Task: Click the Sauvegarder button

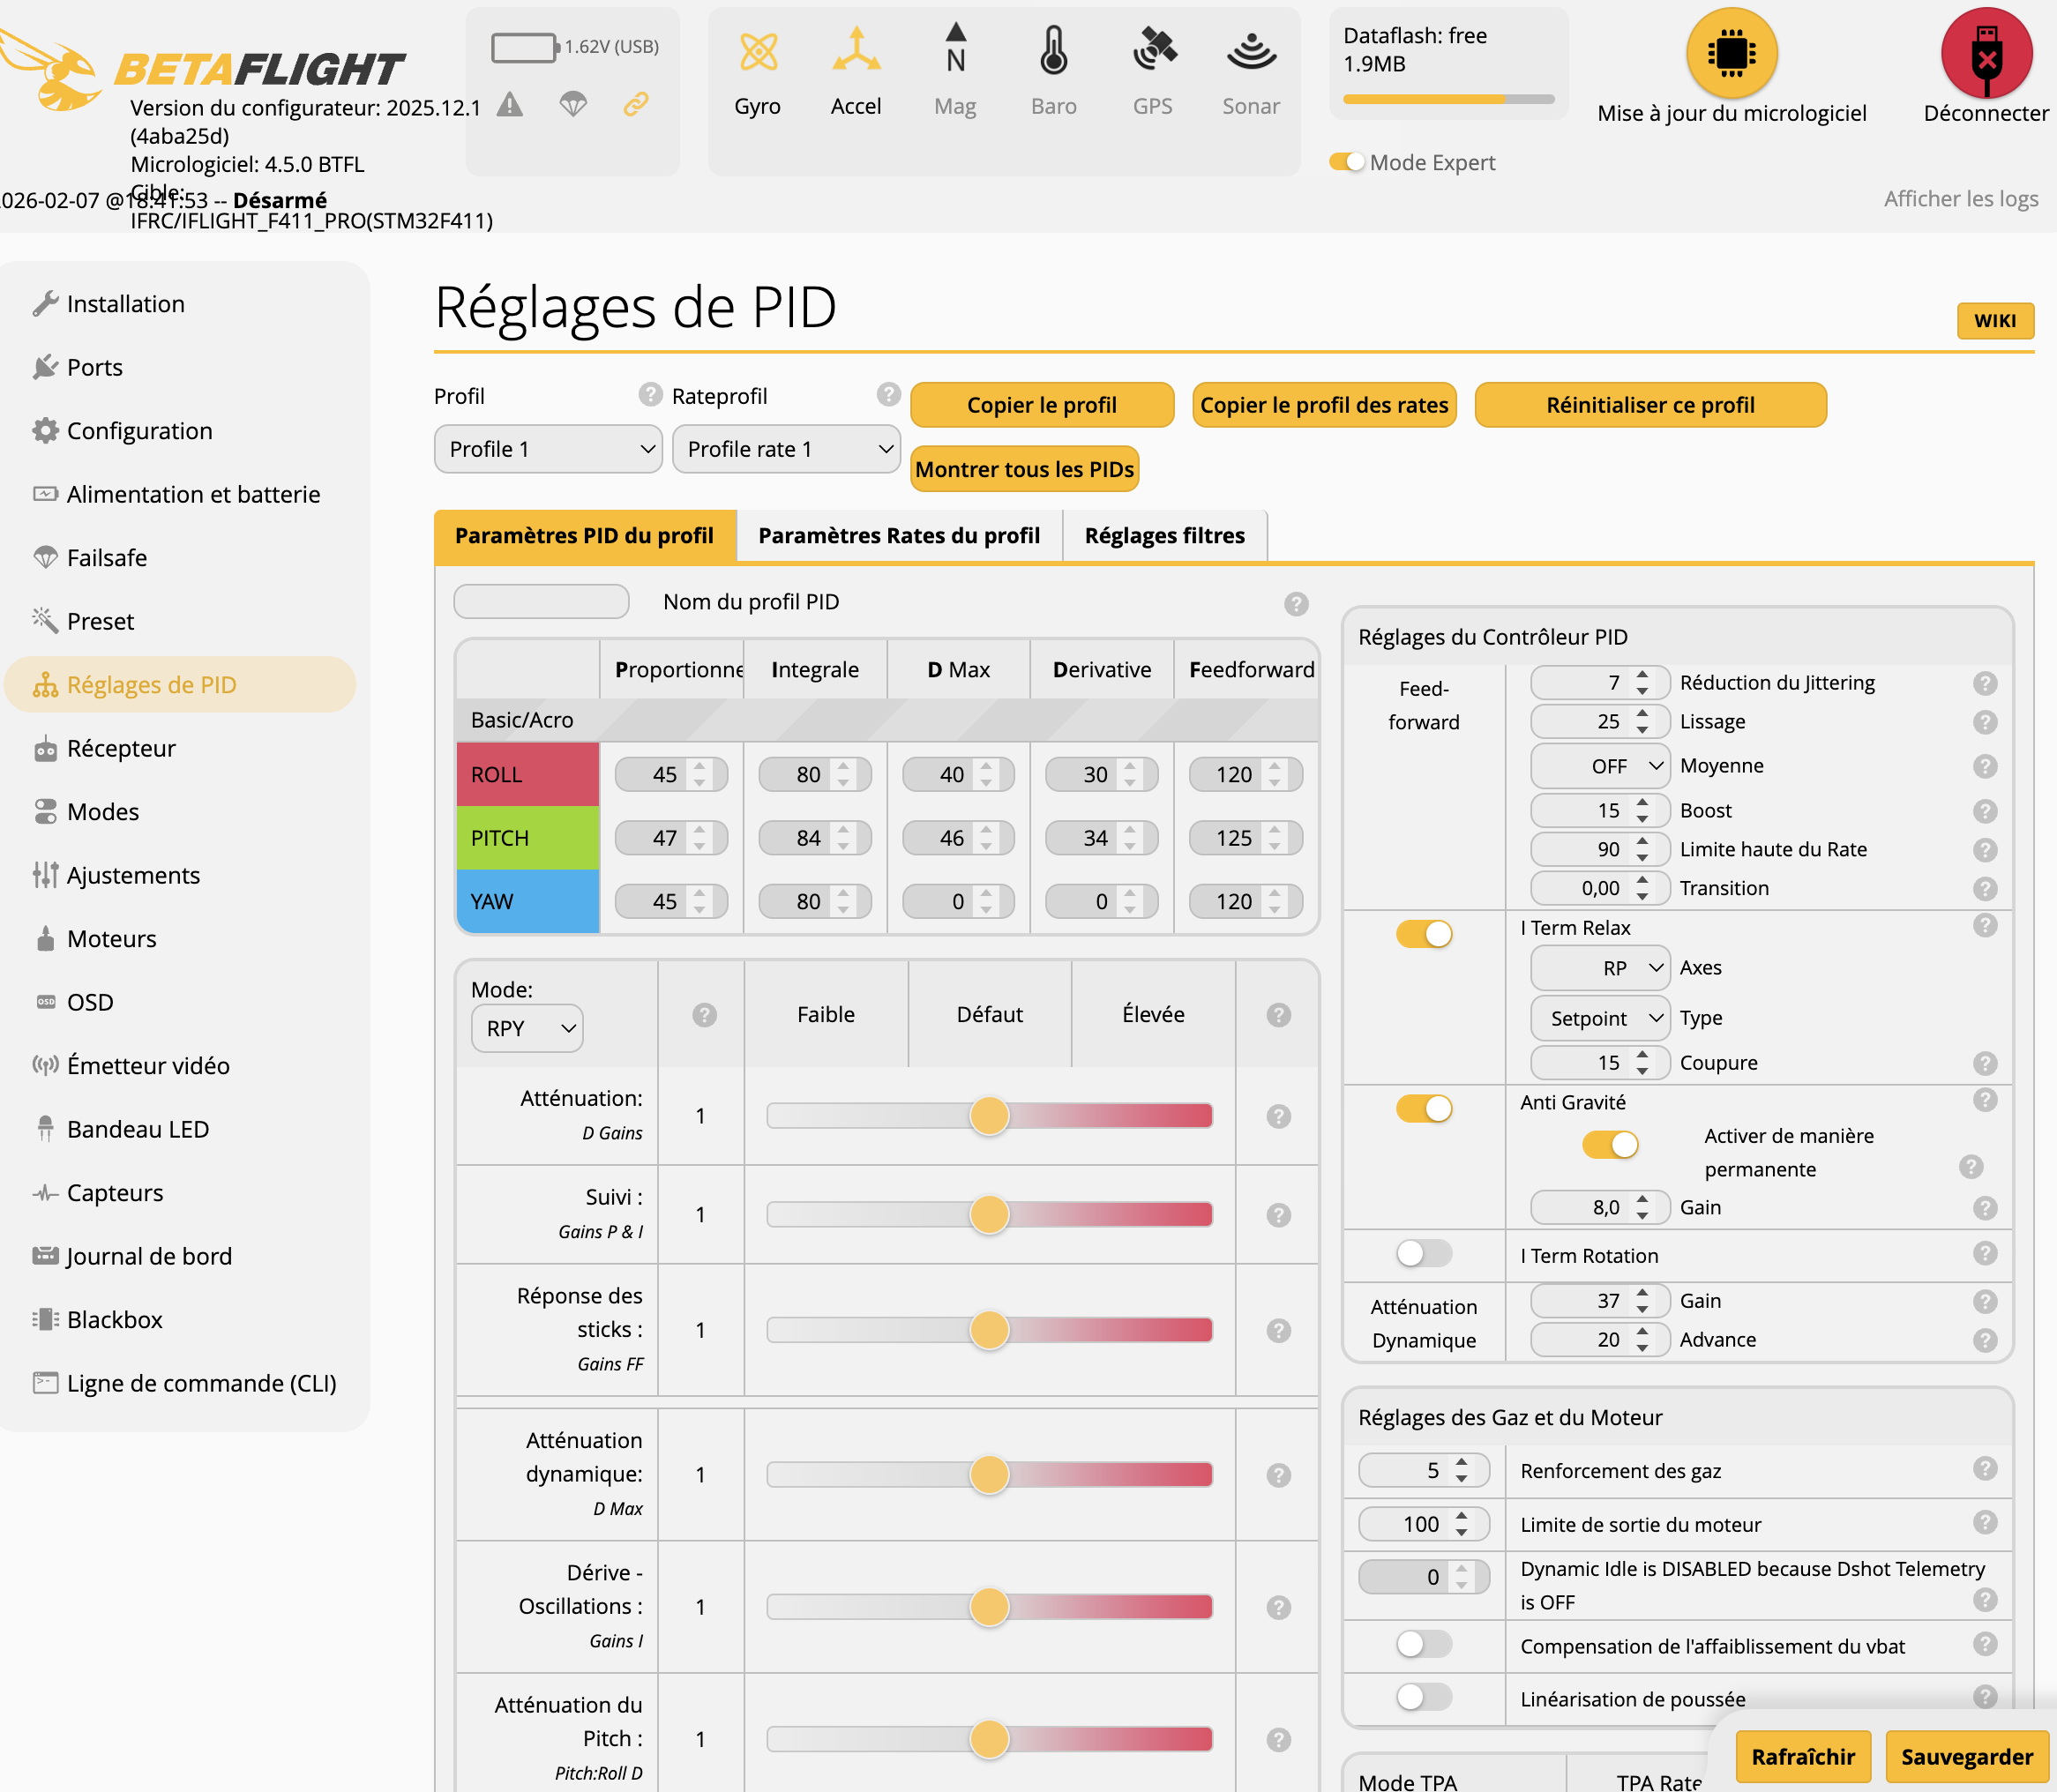Action: [1966, 1757]
